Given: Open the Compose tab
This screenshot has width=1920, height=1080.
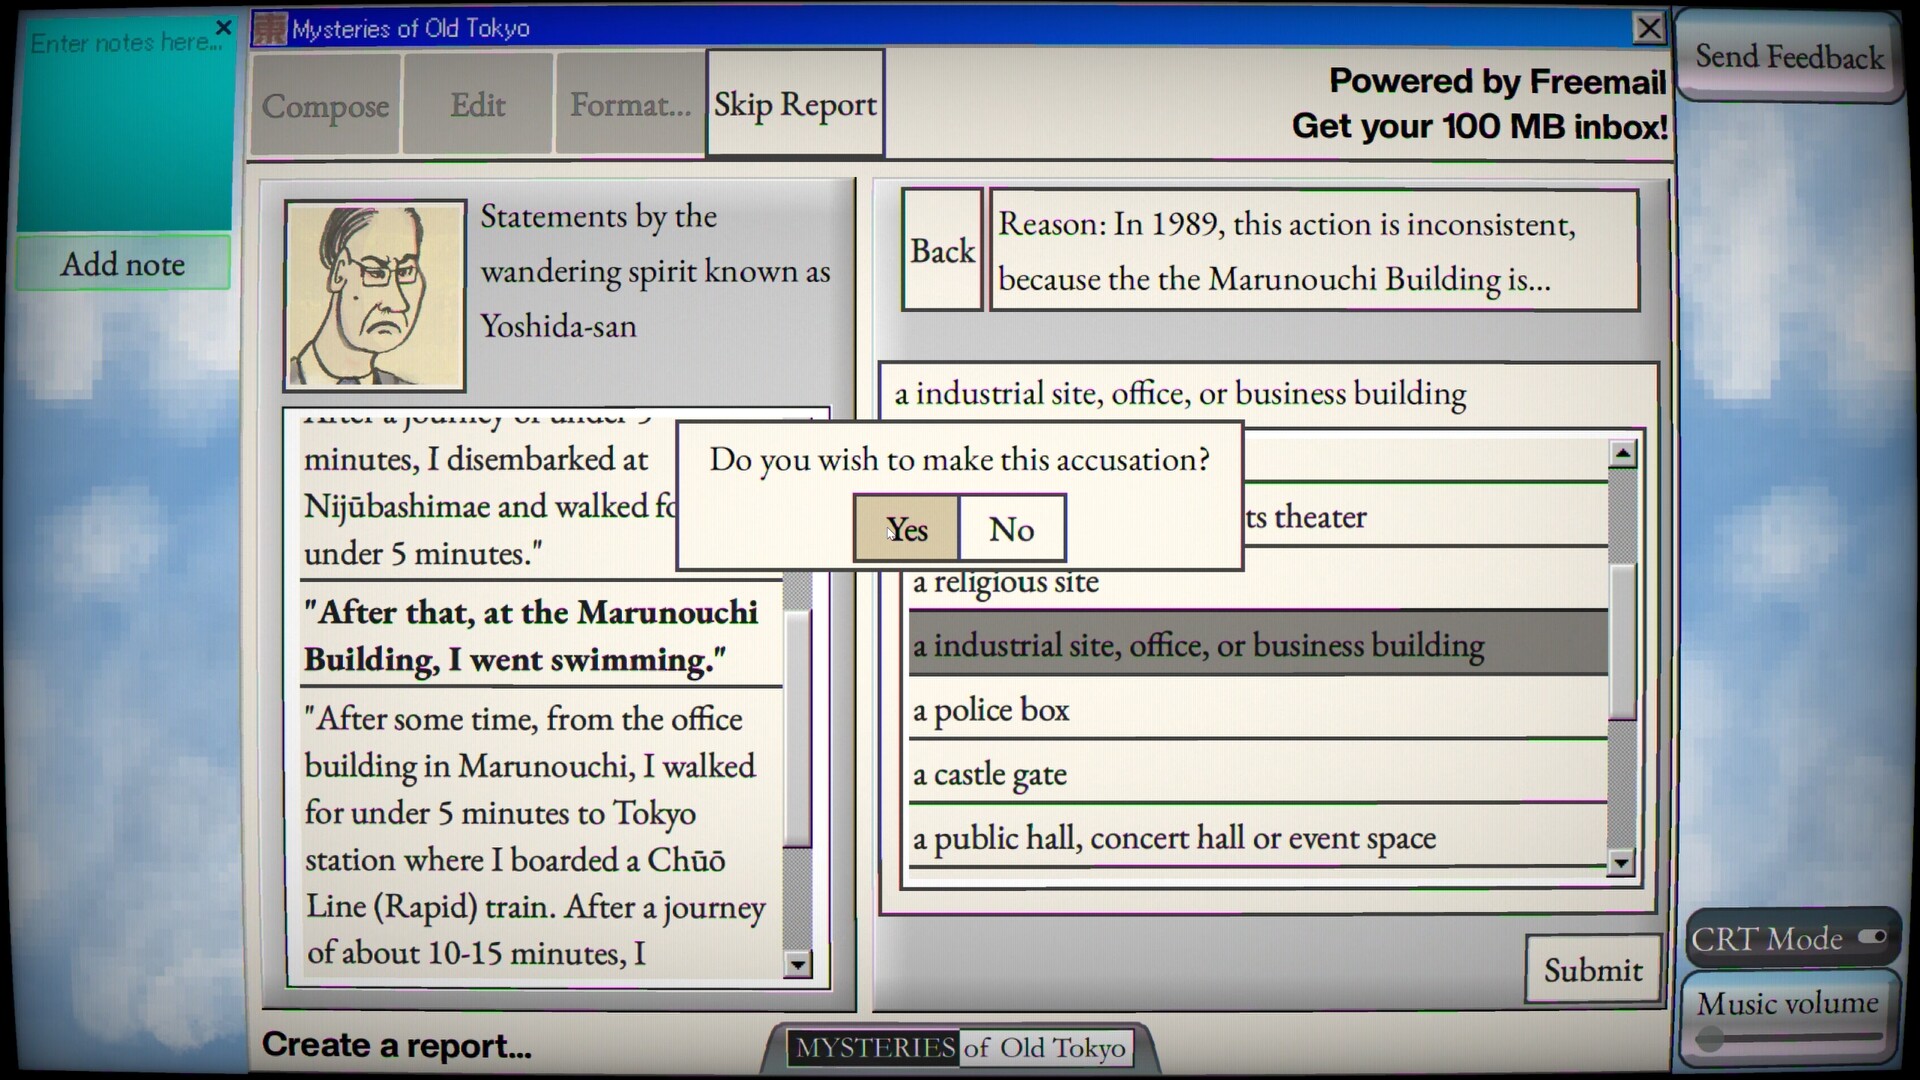Looking at the screenshot, I should point(325,104).
